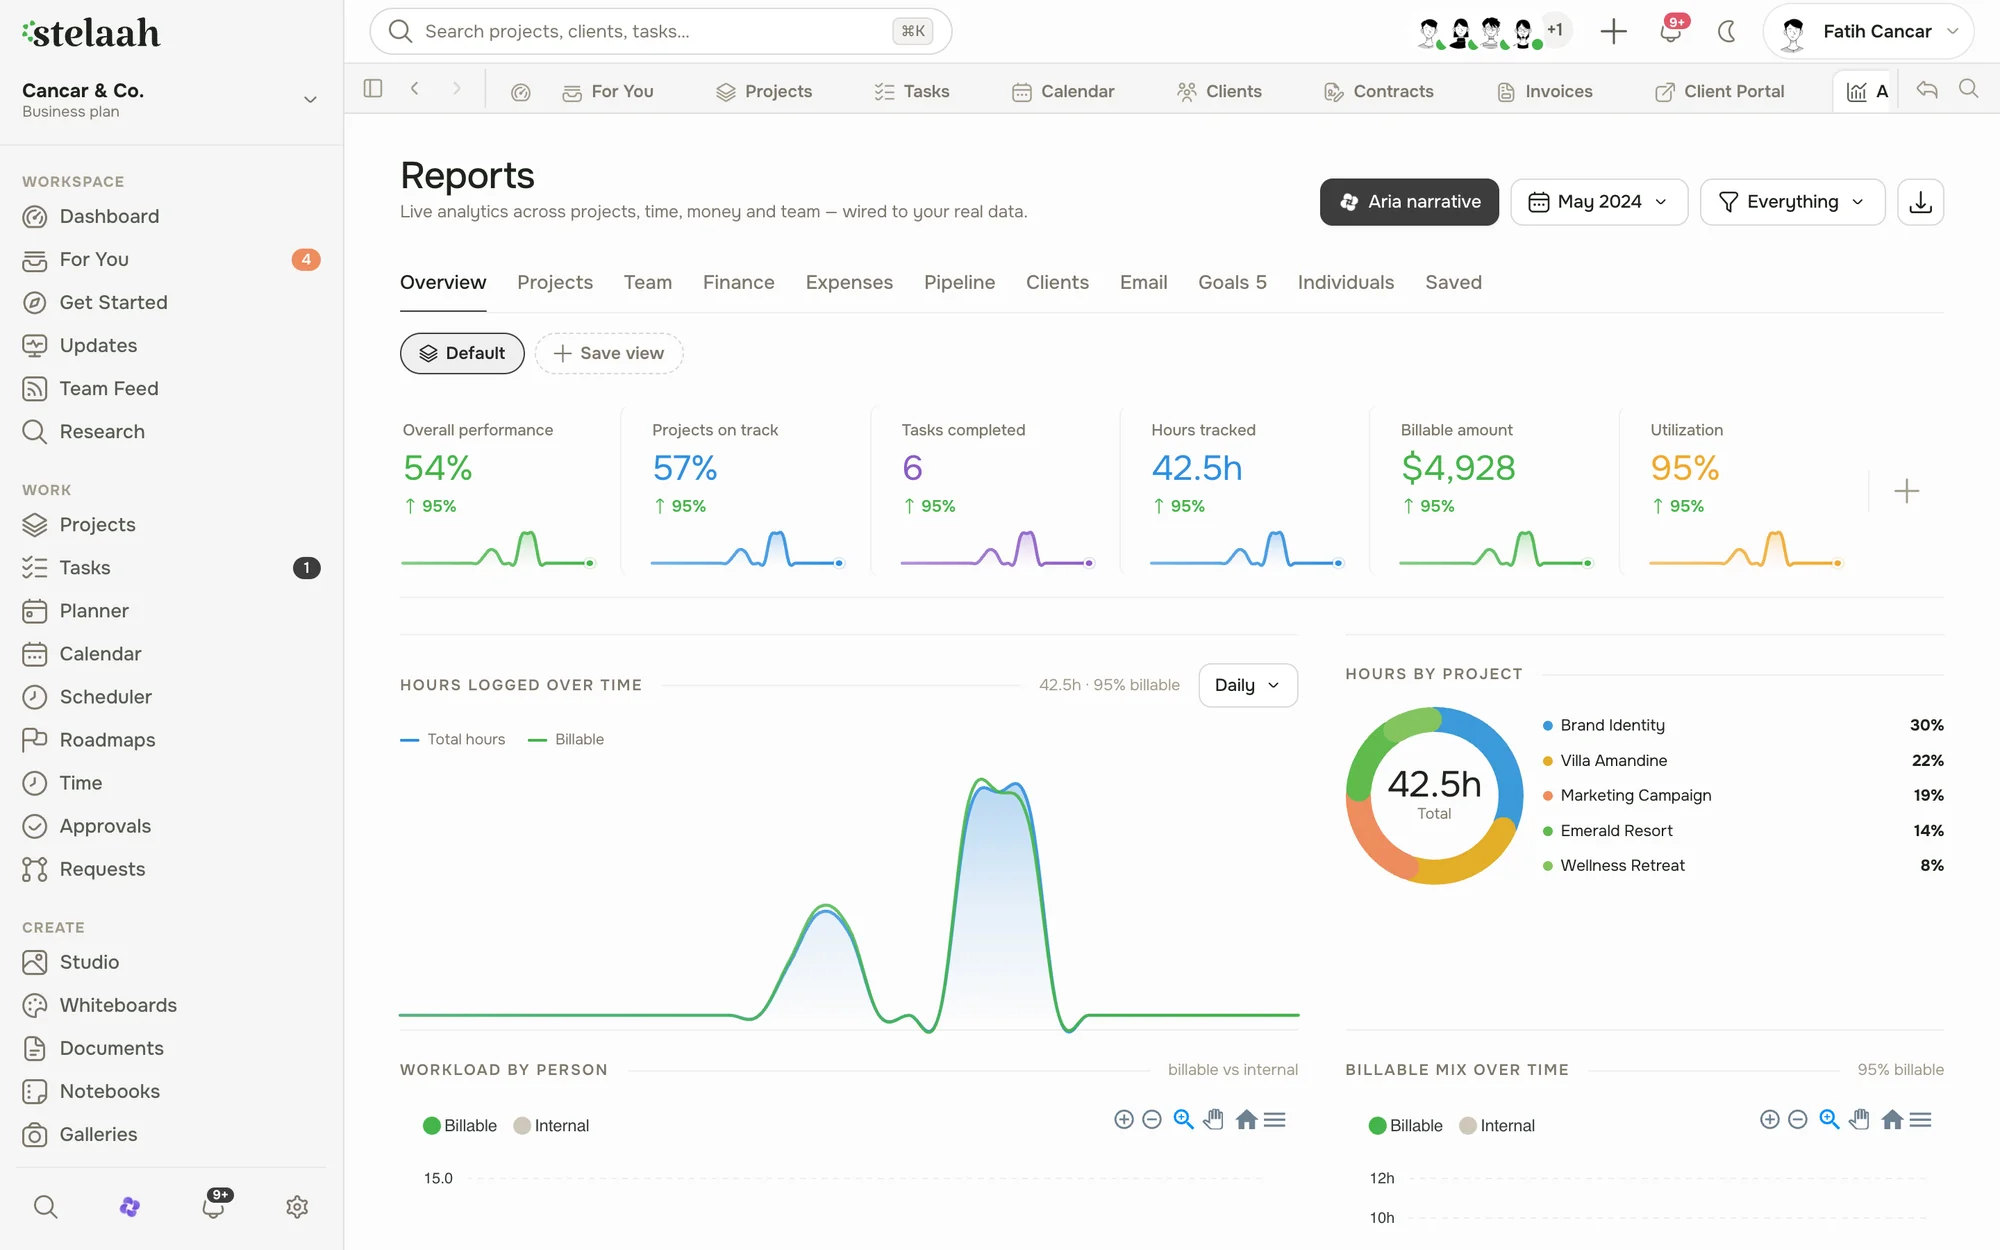Focus the search projects input field

pyautogui.click(x=660, y=31)
